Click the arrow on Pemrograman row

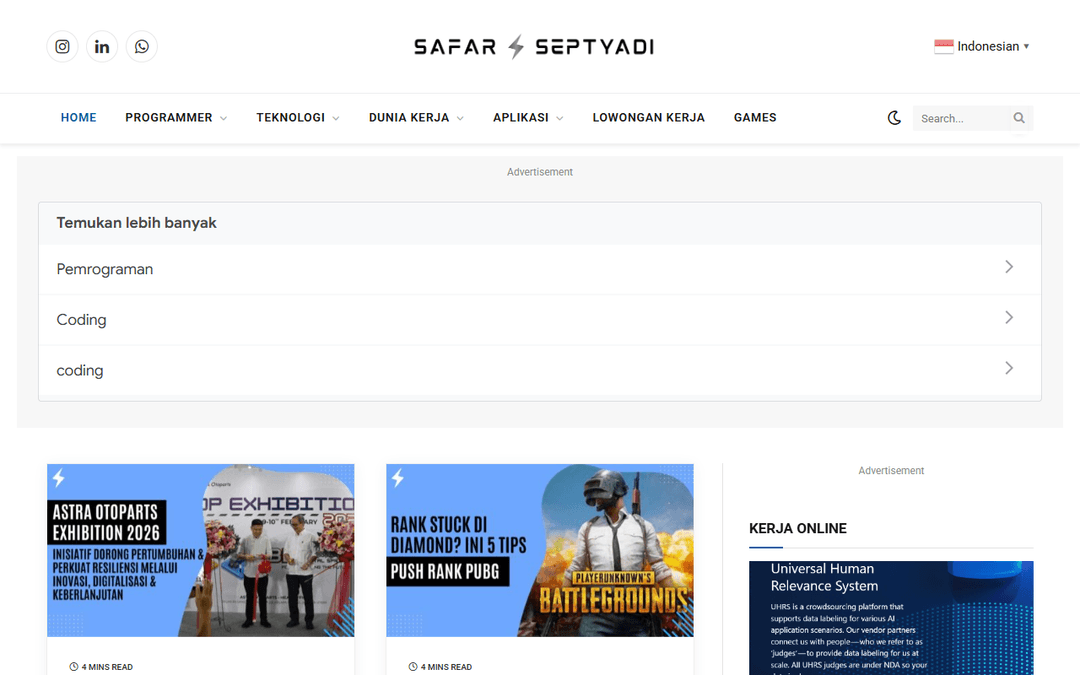1009,267
